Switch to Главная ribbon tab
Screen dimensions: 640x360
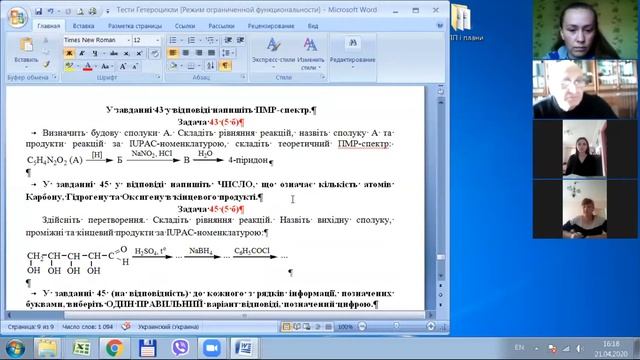pos(49,26)
